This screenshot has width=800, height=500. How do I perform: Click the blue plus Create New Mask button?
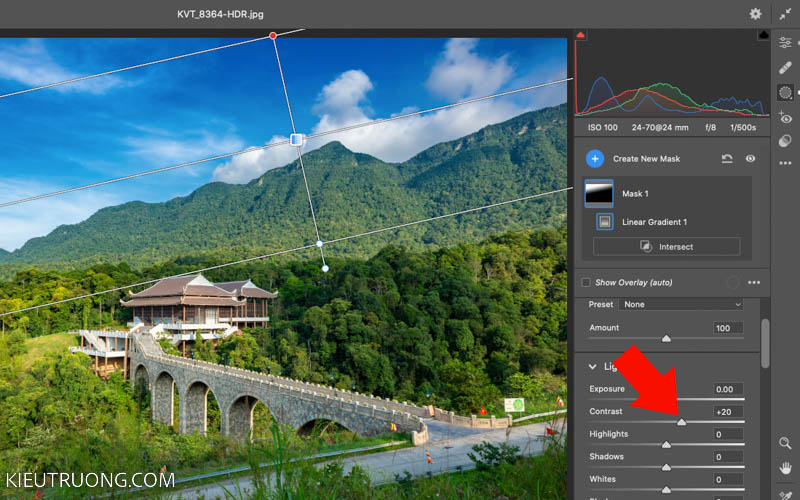pos(595,159)
